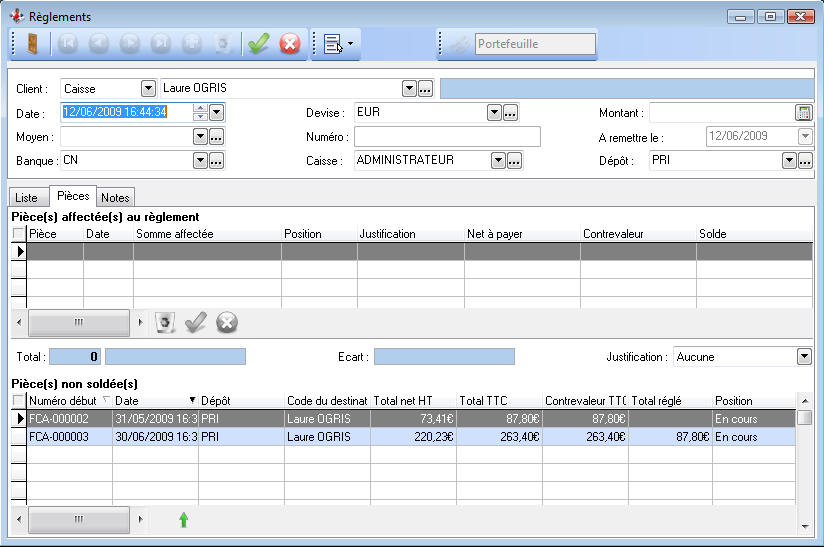Viewport: 824px width, 547px height.
Task: Click Somme affectée column header
Action: coord(207,234)
